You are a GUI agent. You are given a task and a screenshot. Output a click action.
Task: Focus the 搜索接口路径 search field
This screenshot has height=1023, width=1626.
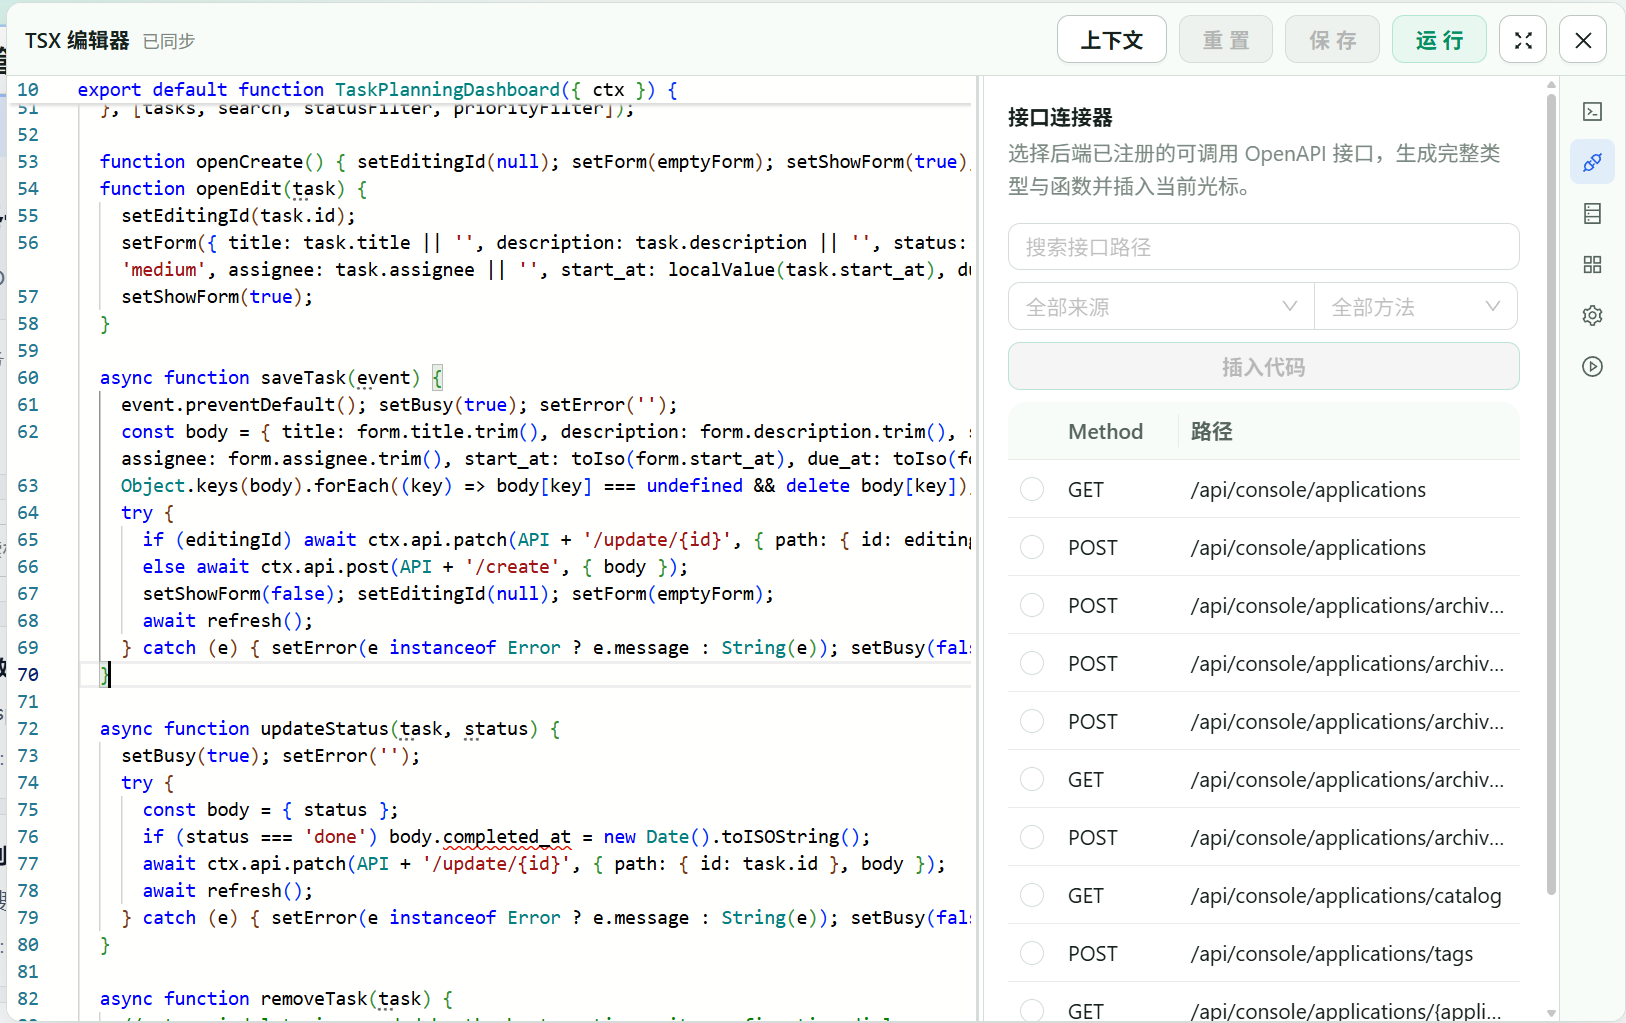(1264, 247)
